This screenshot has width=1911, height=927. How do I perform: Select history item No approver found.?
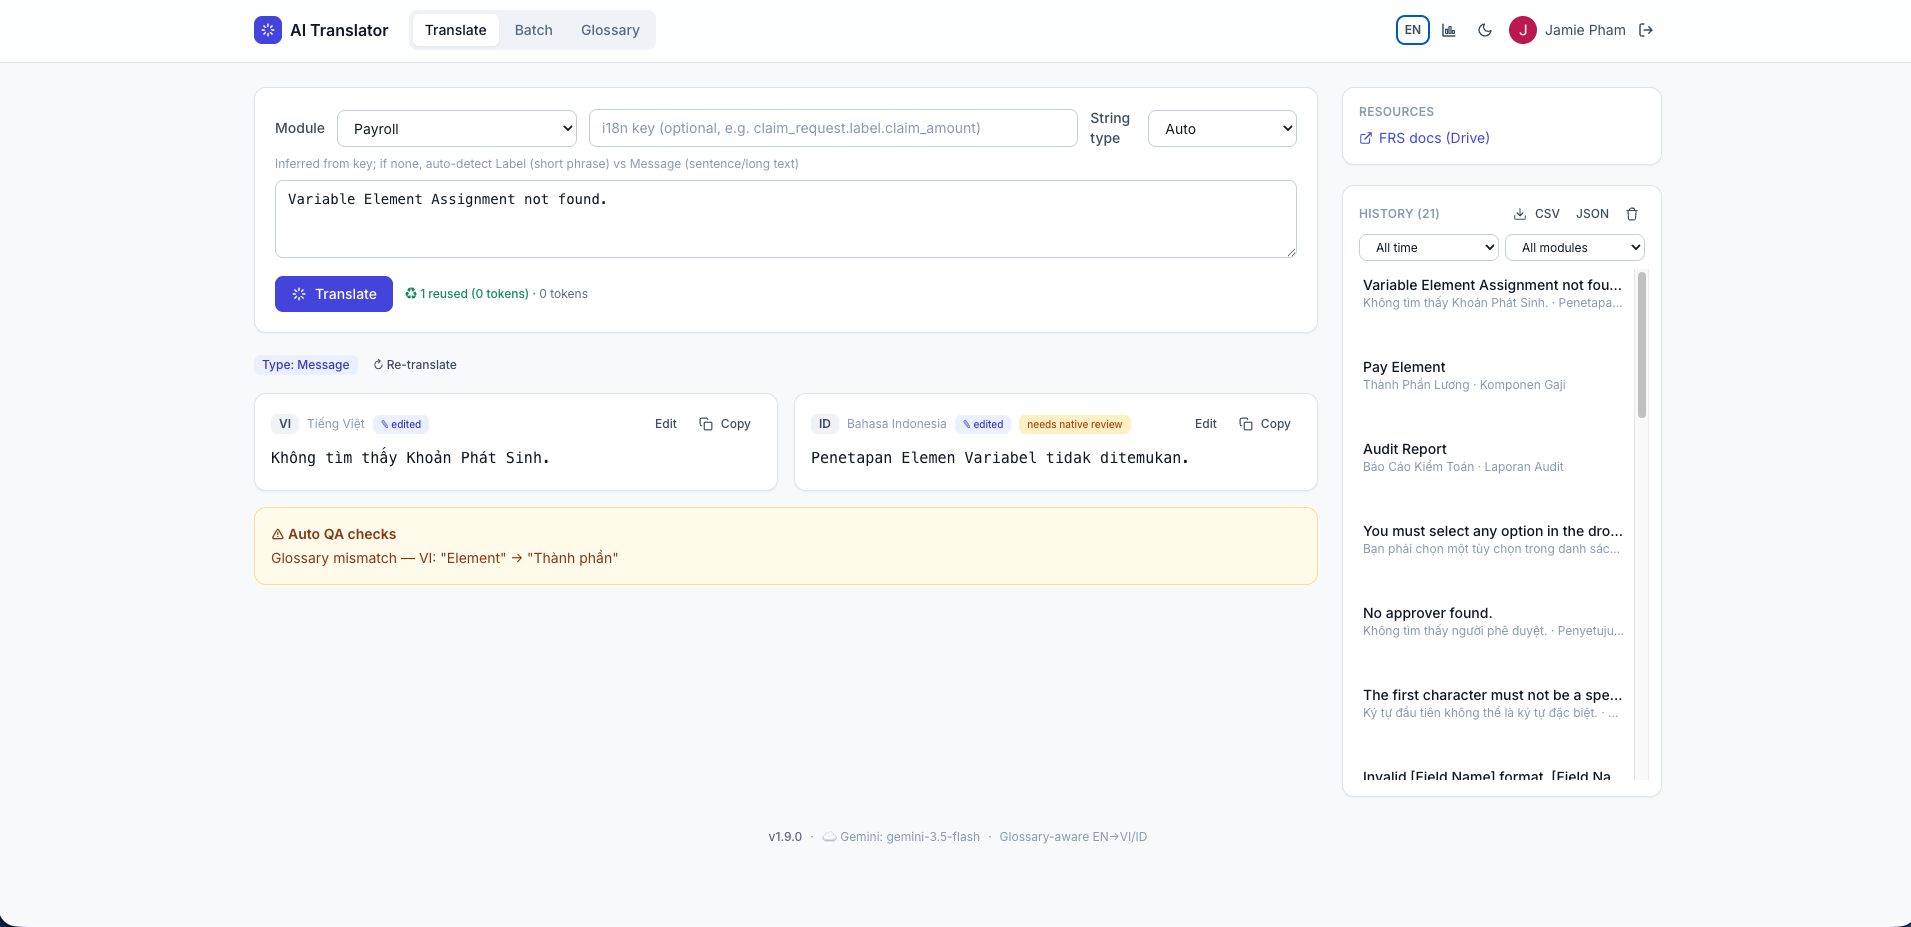(x=1493, y=621)
